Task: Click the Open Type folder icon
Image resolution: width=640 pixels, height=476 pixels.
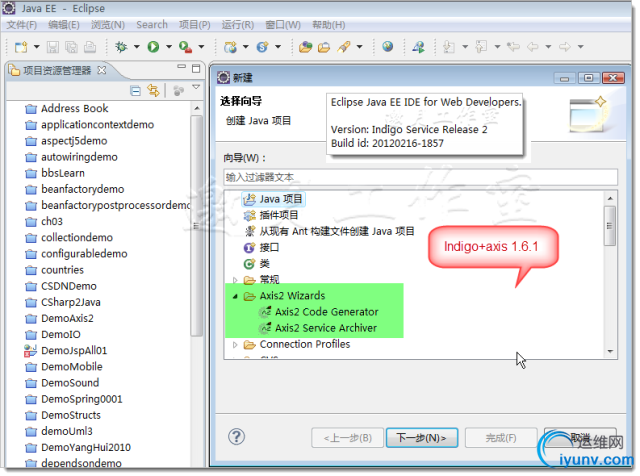Action: coord(305,47)
